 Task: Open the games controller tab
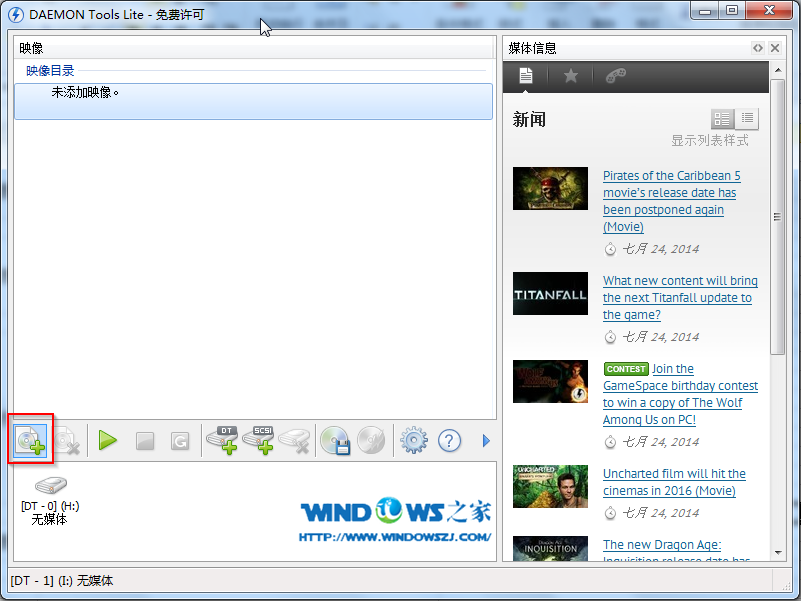616,76
